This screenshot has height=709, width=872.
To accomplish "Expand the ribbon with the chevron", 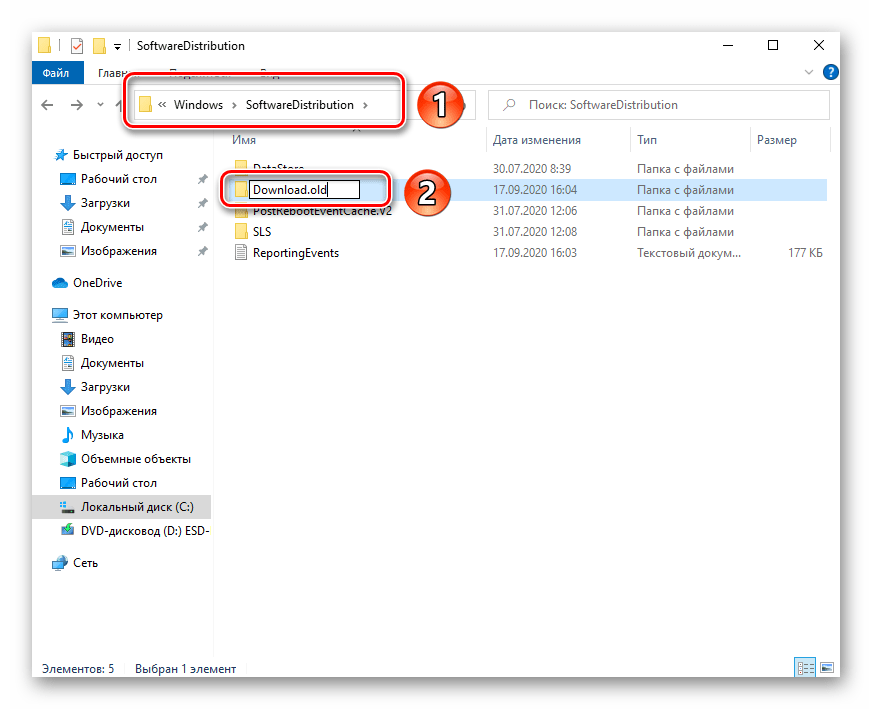I will click(x=809, y=72).
